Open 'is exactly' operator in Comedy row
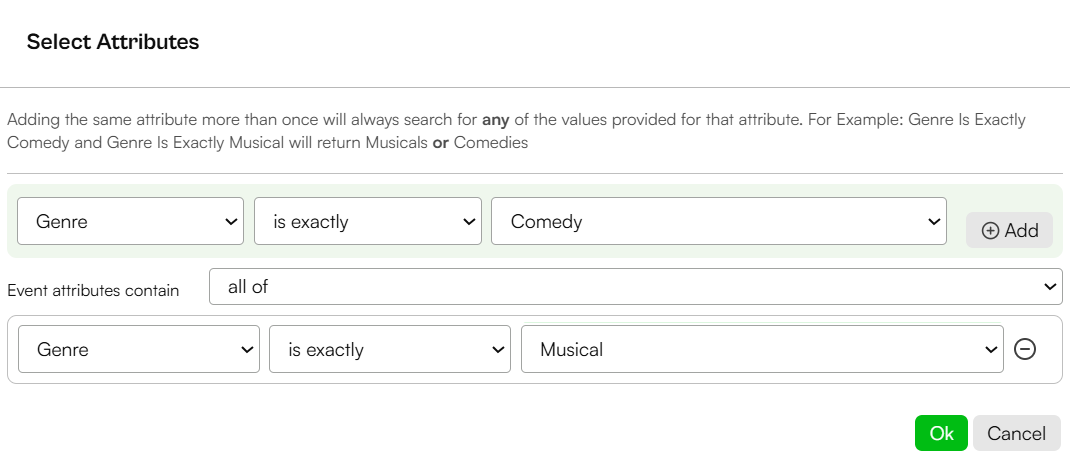Image resolution: width=1070 pixels, height=459 pixels. (368, 221)
